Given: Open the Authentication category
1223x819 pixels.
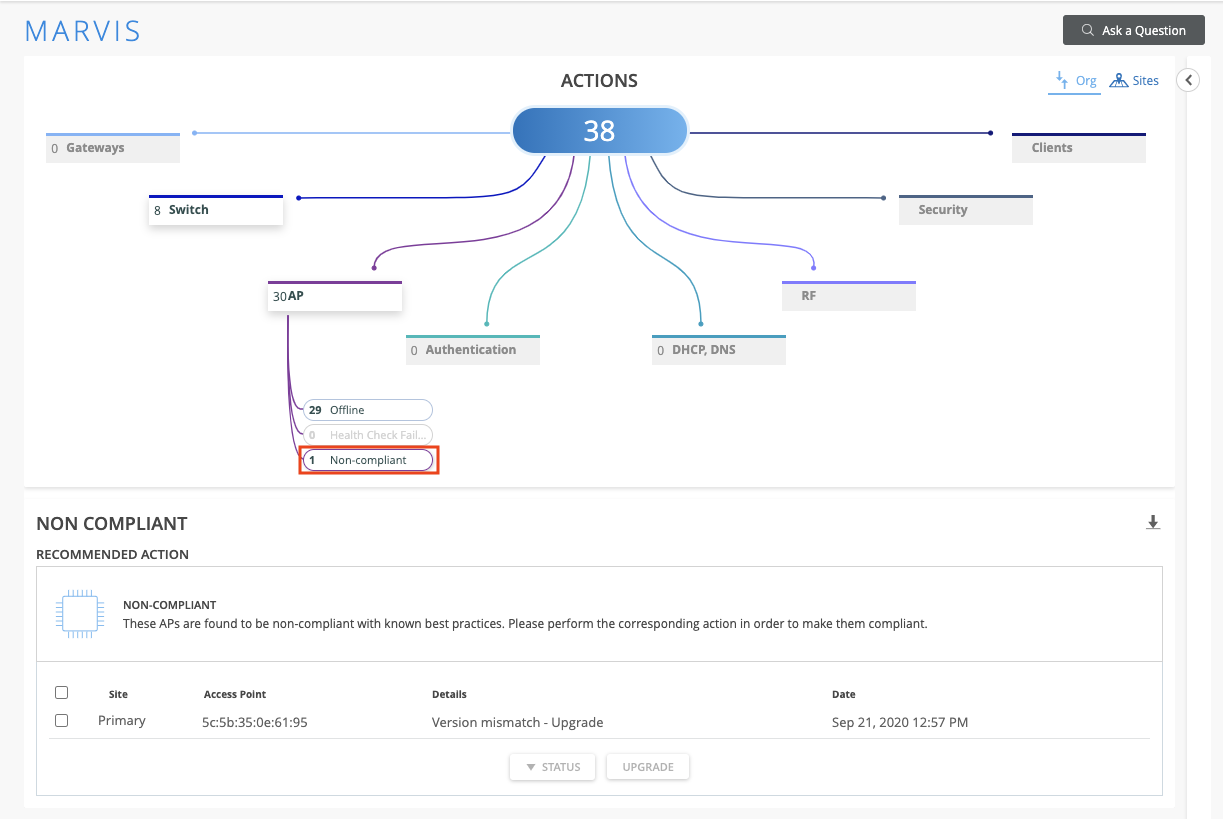Looking at the screenshot, I should [x=473, y=350].
